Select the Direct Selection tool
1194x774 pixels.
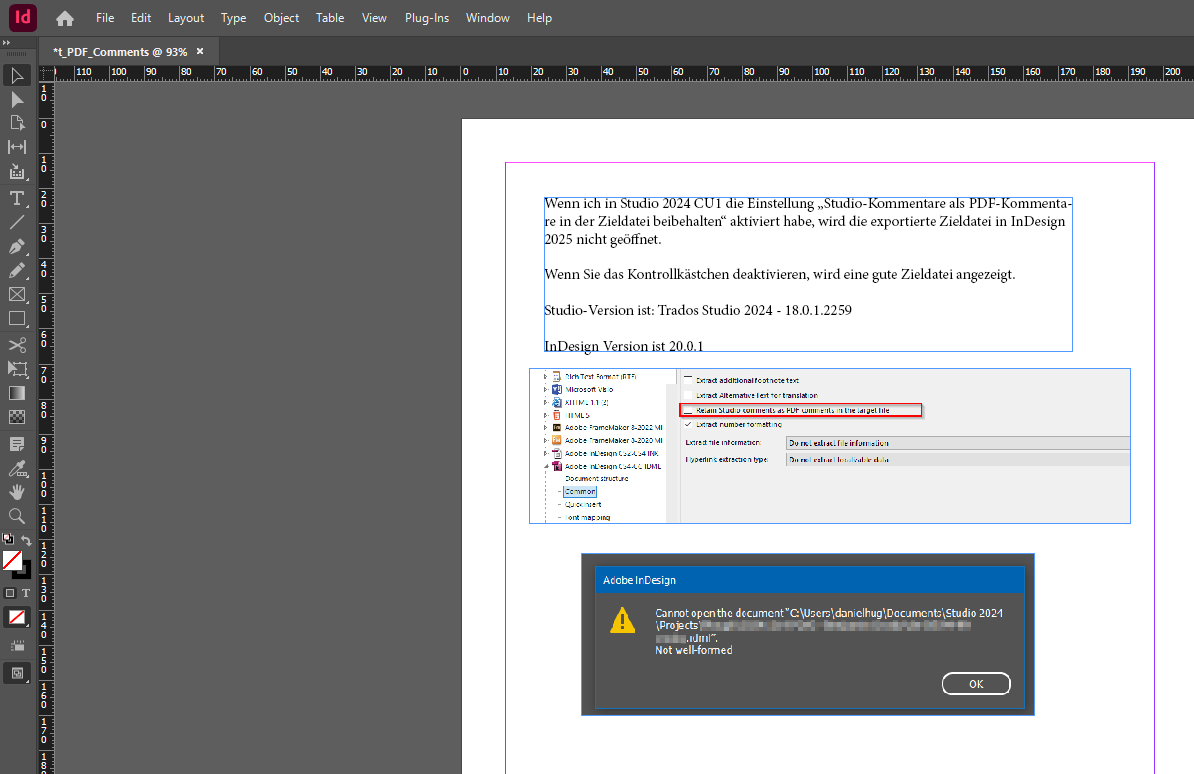[x=17, y=99]
